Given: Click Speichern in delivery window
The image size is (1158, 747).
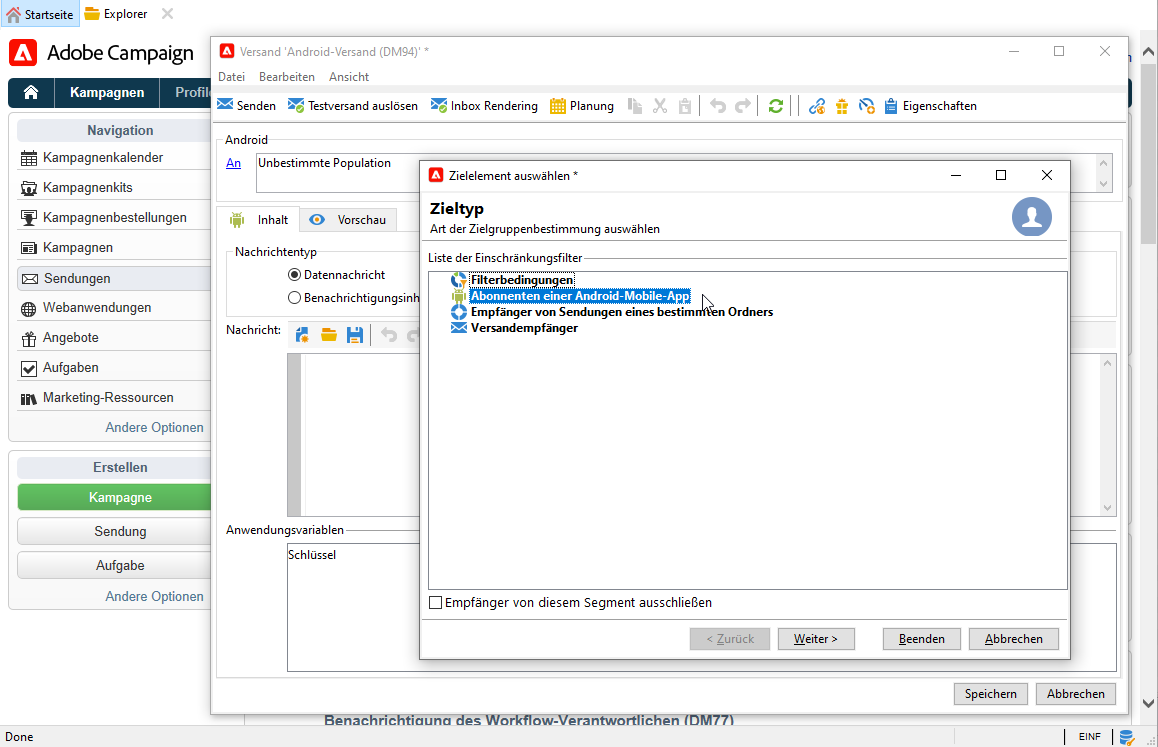Looking at the screenshot, I should click(x=990, y=694).
